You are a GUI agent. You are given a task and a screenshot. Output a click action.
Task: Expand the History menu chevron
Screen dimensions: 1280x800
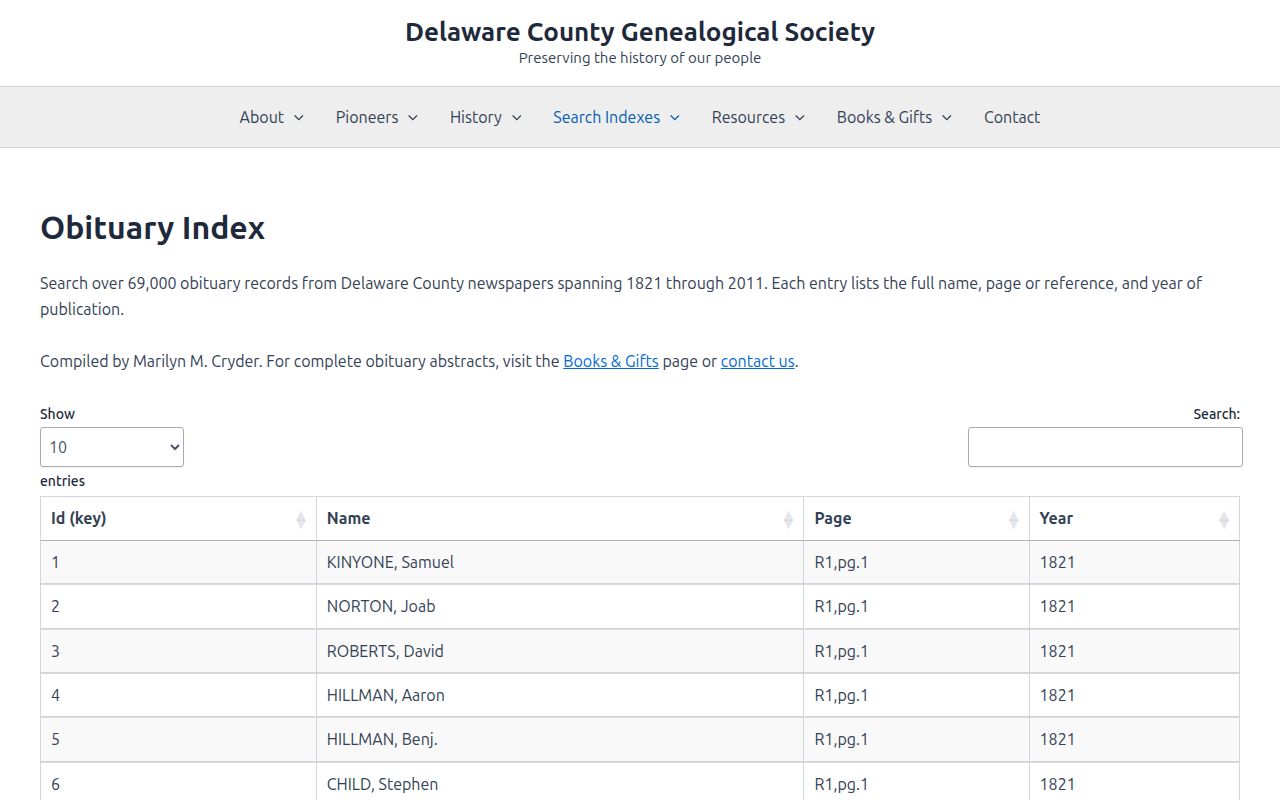pos(516,118)
